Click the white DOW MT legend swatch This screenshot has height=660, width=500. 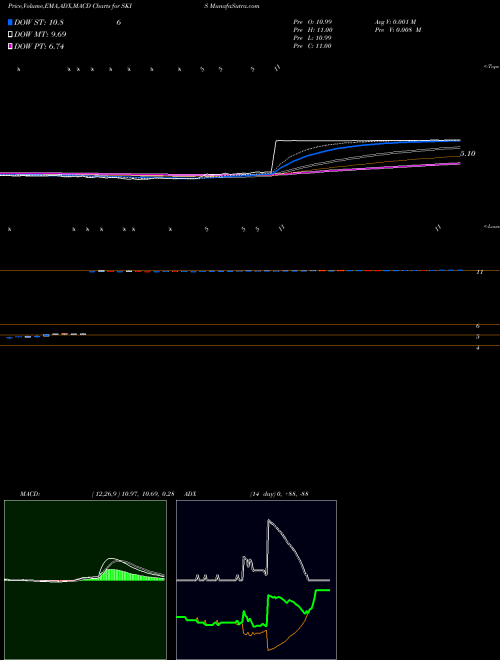[x=11, y=34]
